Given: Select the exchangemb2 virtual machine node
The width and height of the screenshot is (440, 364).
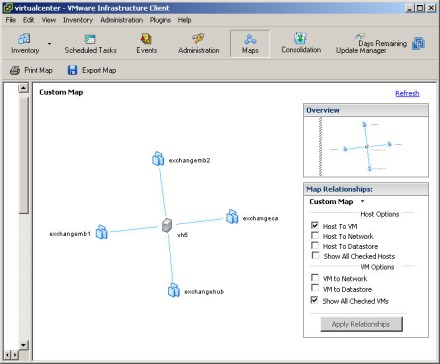Looking at the screenshot, I should pos(158,159).
